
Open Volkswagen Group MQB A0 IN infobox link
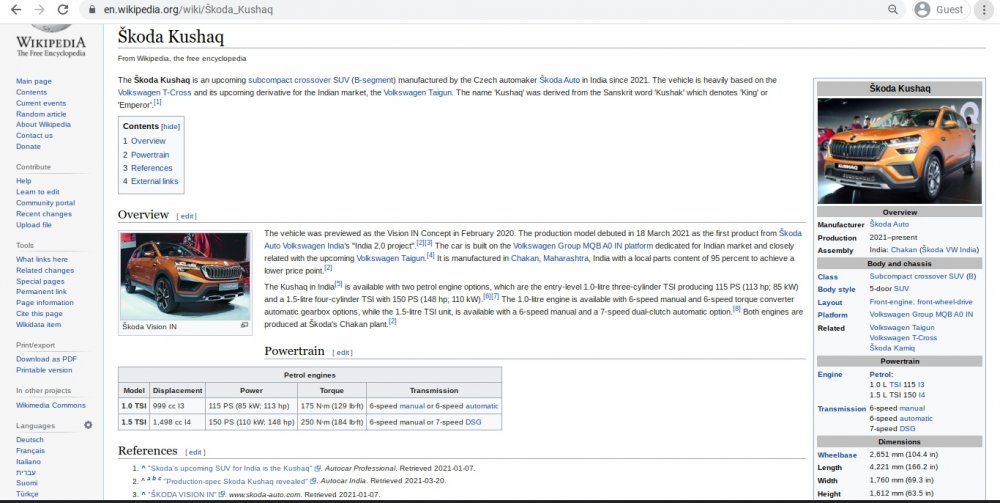pyautogui.click(x=921, y=315)
